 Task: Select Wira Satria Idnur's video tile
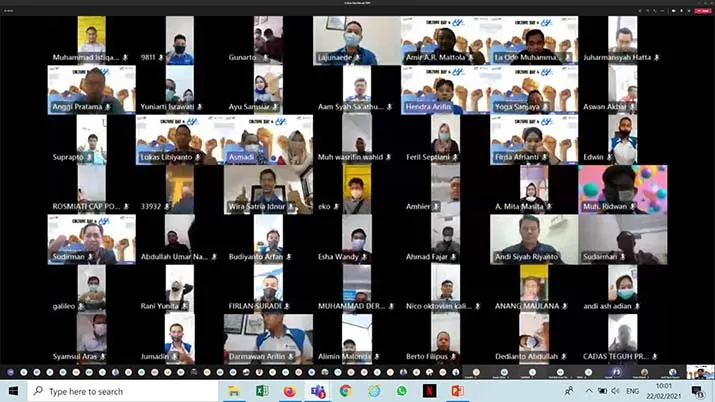coord(268,190)
